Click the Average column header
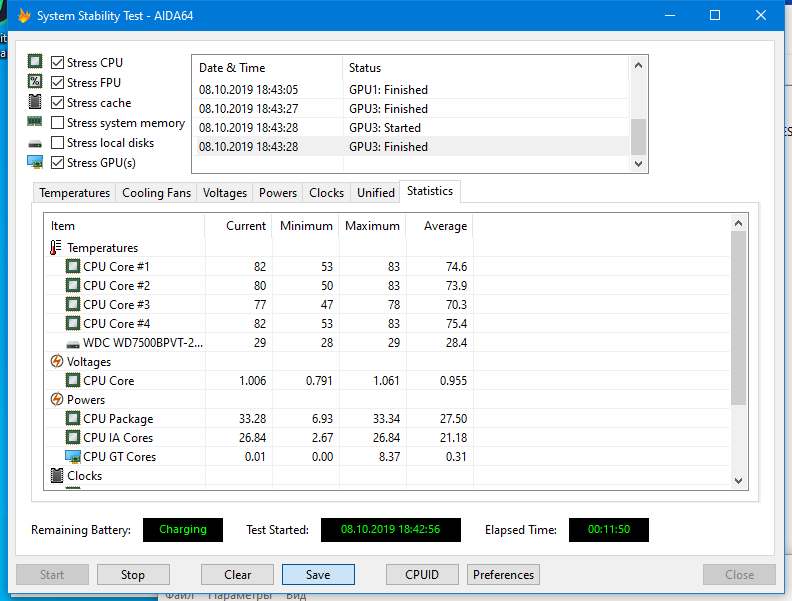The image size is (792, 601). 439,226
